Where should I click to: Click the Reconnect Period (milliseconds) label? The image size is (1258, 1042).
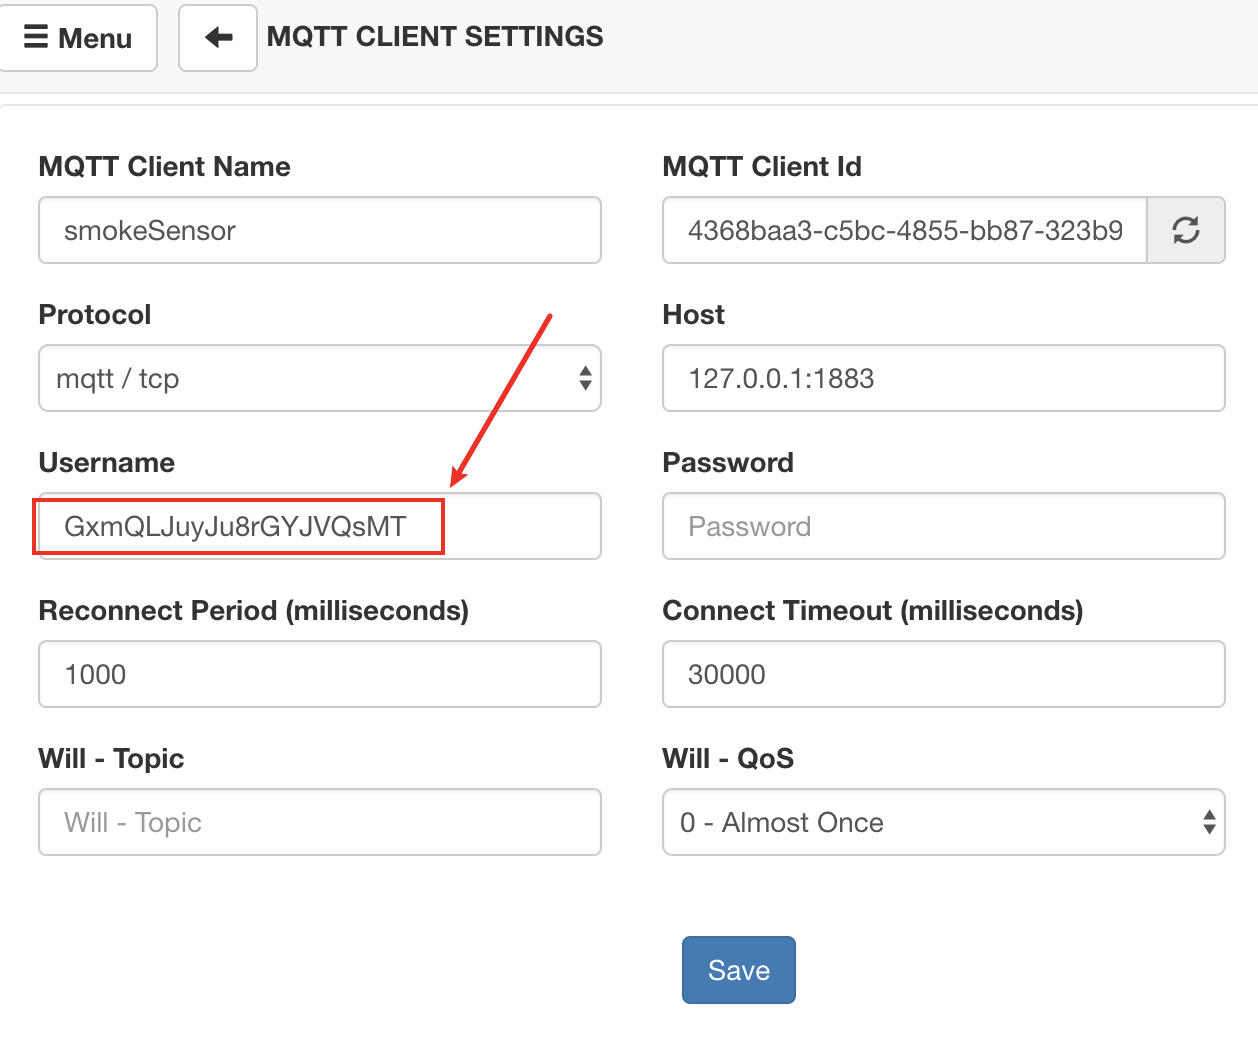pos(254,610)
